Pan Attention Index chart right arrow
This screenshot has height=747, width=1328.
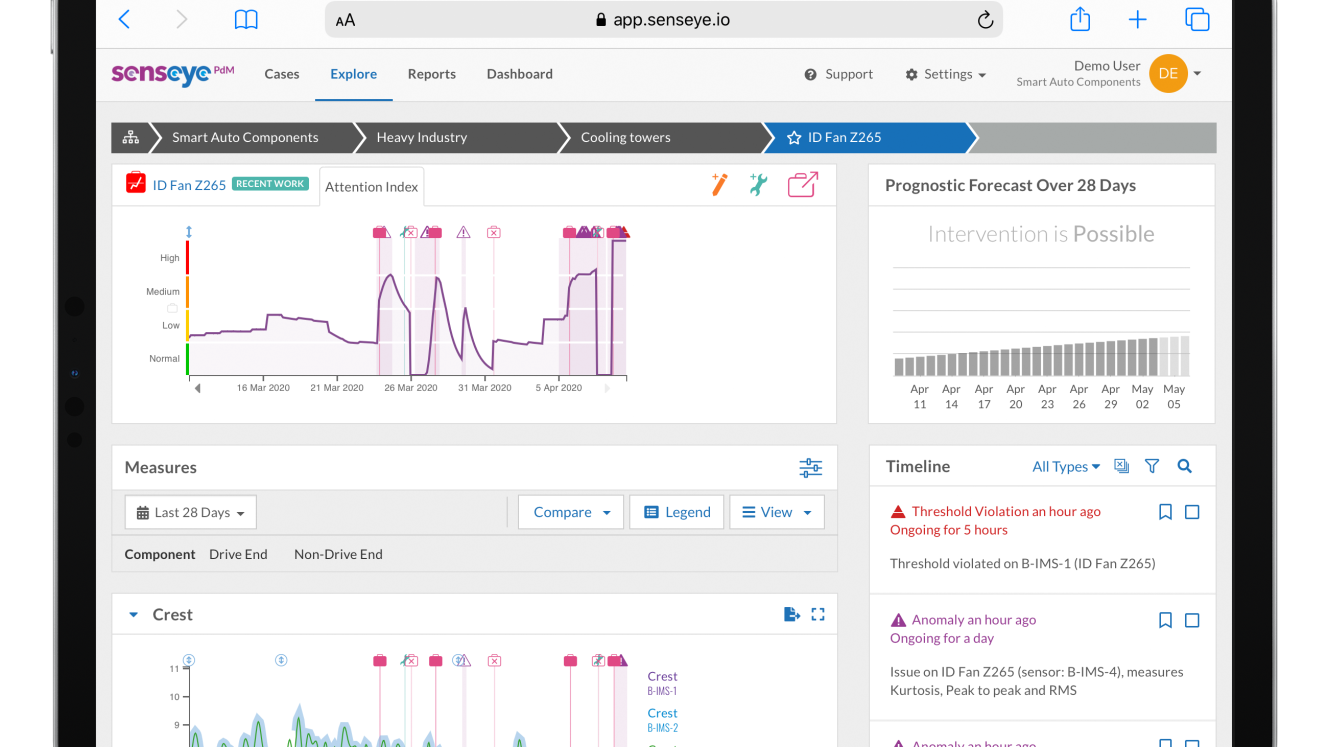point(607,388)
